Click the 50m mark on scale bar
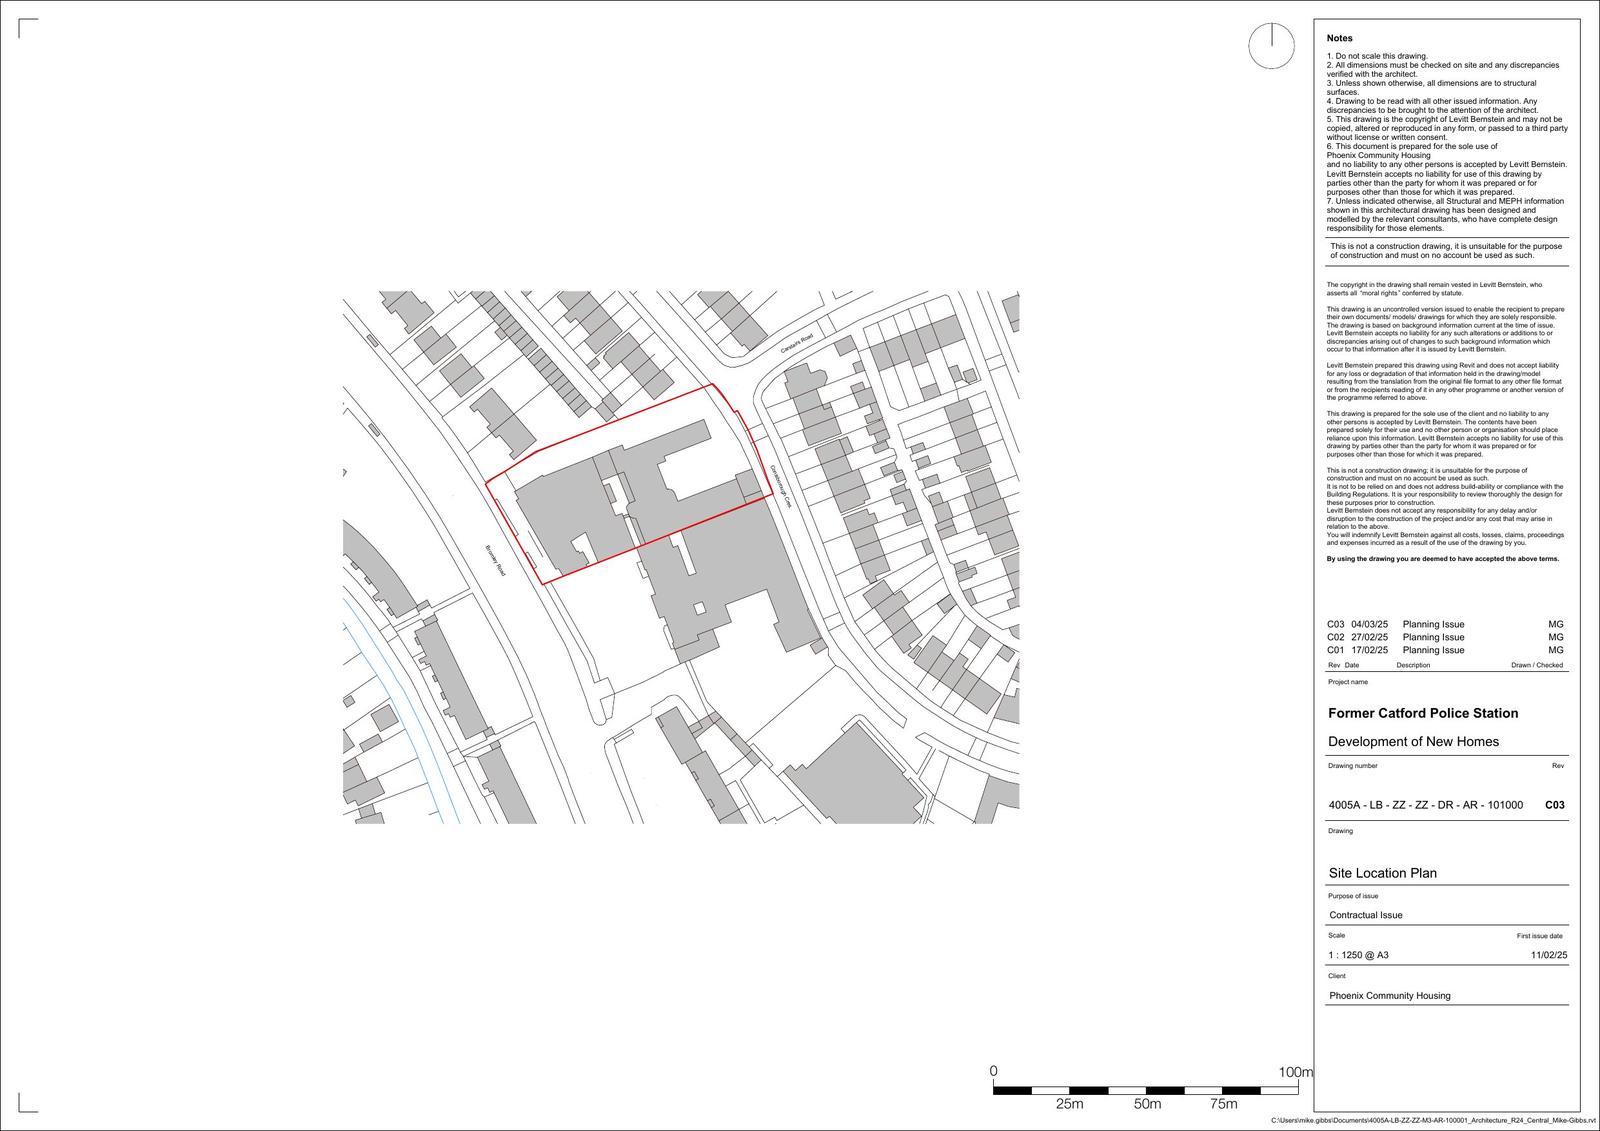 (1147, 1104)
